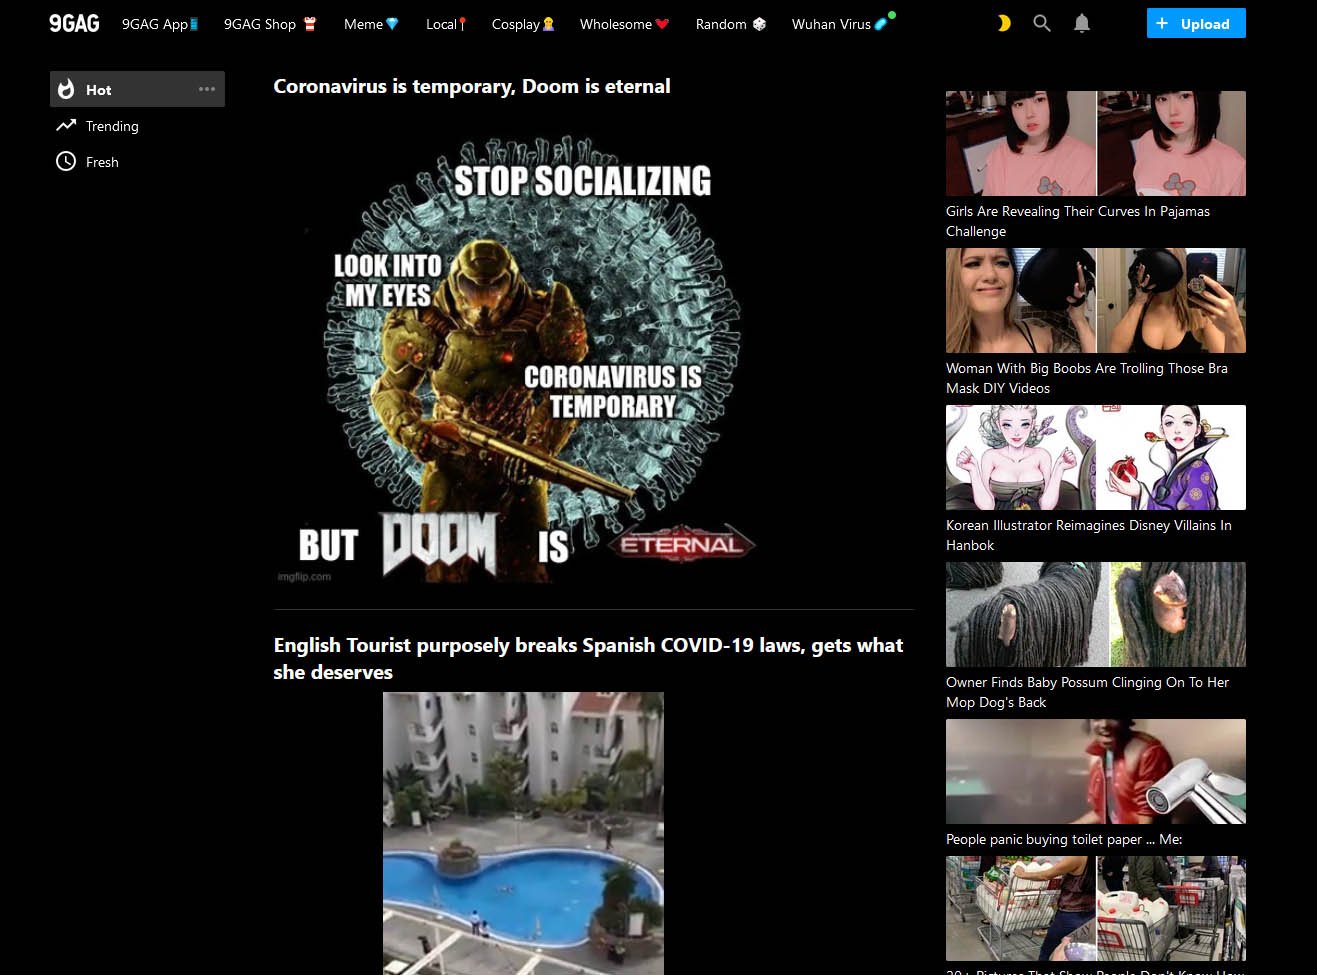Open toilet paper bidet thumbnail
The height and width of the screenshot is (975, 1317).
tap(1096, 771)
